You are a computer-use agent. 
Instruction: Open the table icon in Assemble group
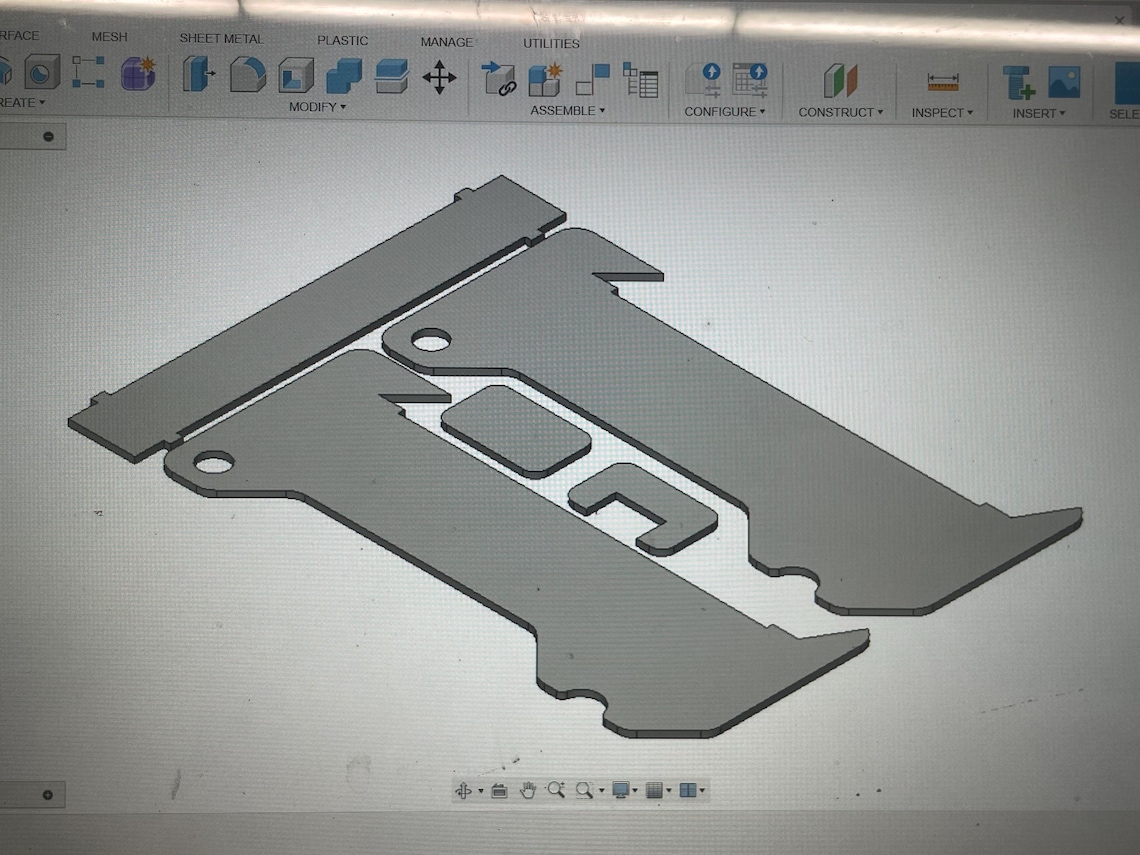click(641, 80)
